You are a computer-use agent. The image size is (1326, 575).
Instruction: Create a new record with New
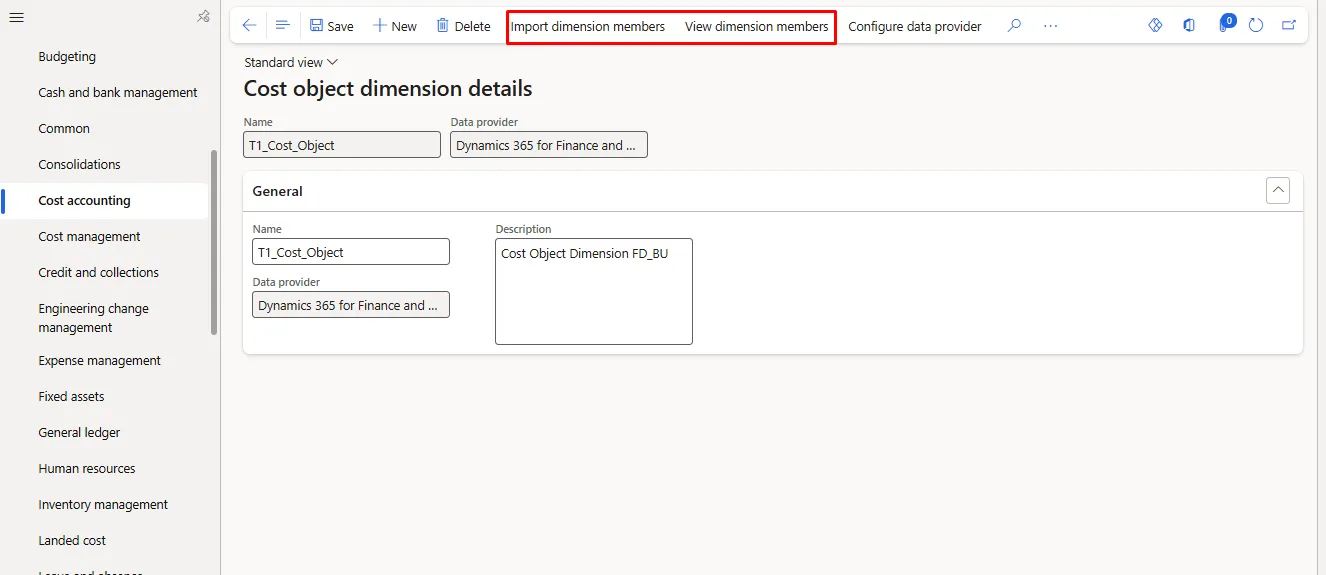[395, 26]
